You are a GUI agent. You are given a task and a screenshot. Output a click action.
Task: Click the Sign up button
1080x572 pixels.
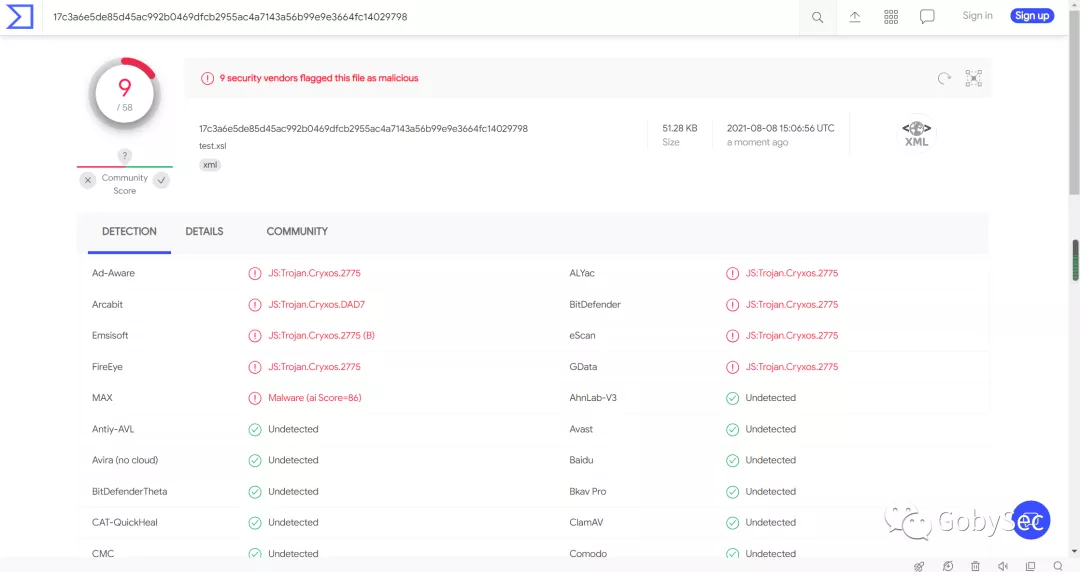click(x=1032, y=15)
